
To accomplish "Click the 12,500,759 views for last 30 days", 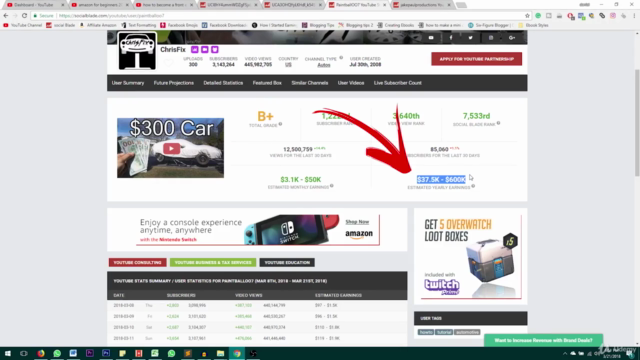I will pos(298,149).
